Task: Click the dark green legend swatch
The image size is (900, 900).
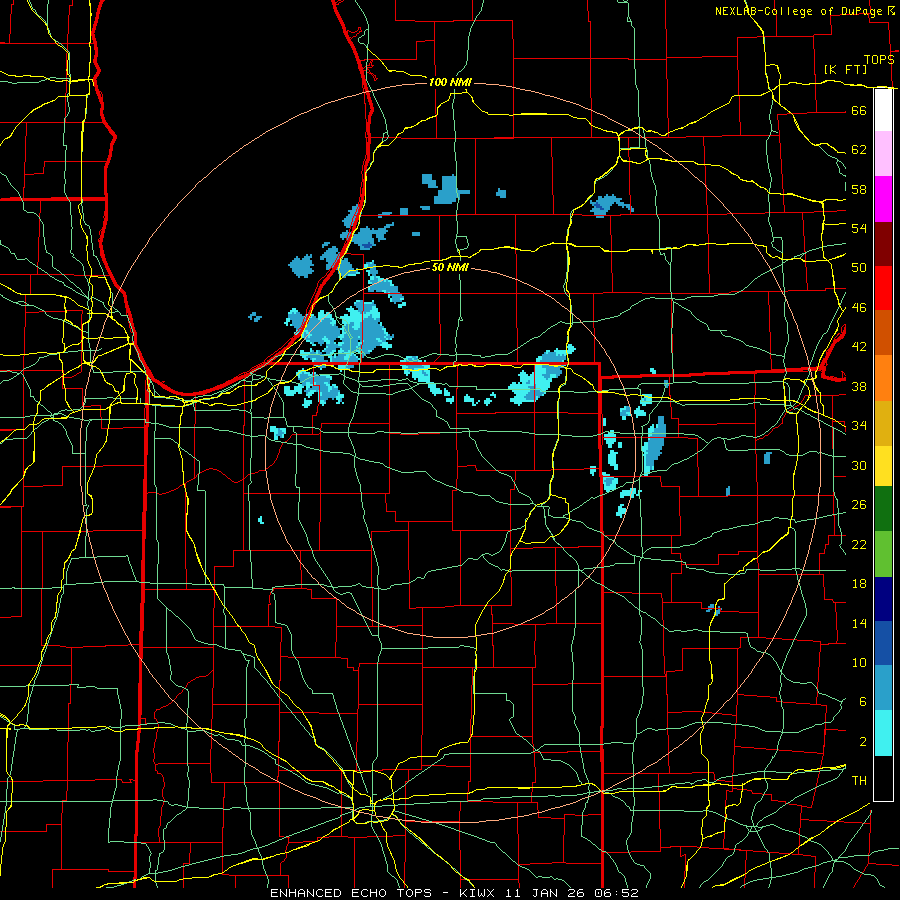Action: (883, 509)
